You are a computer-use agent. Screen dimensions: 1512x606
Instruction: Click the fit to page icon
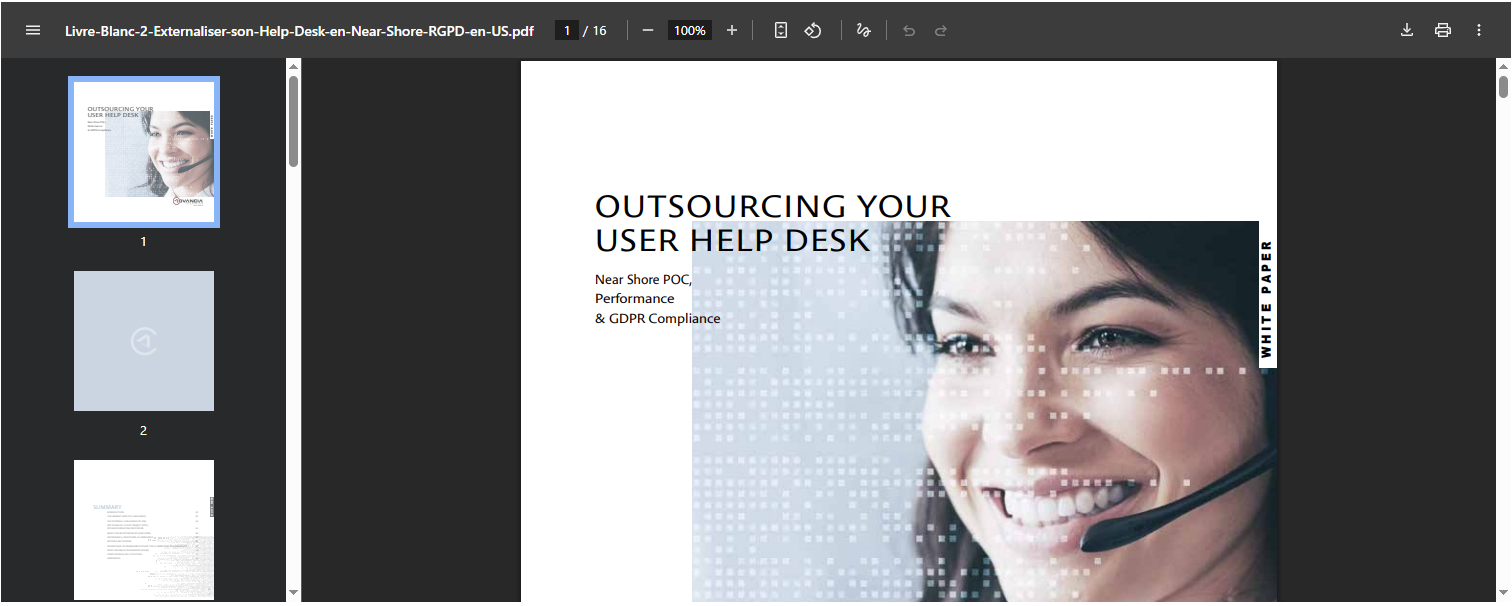pos(781,30)
